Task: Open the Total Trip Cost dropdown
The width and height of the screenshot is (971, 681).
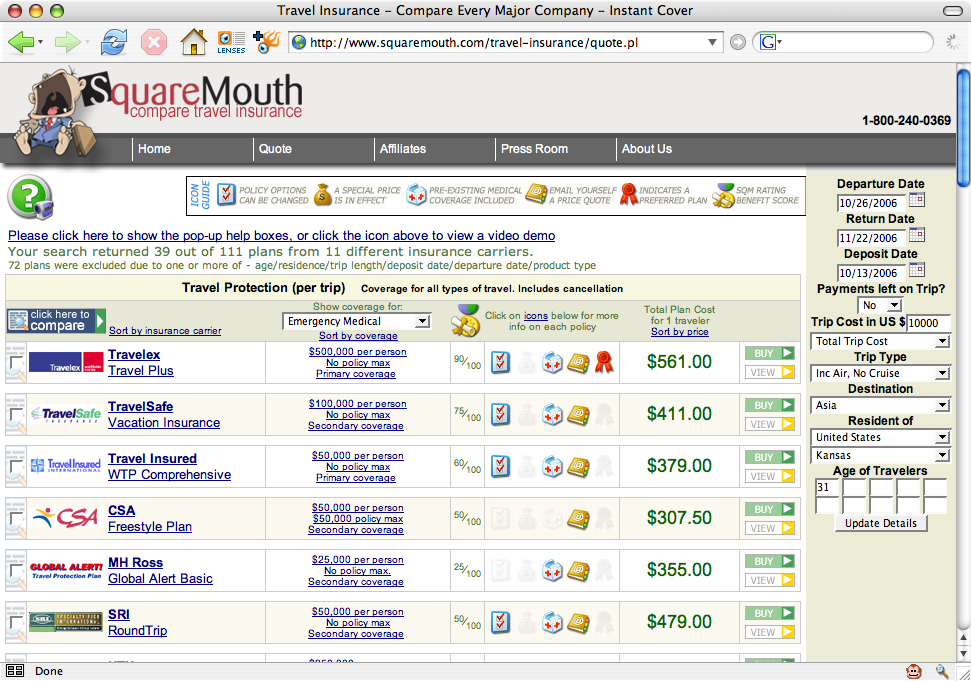Action: (x=880, y=341)
